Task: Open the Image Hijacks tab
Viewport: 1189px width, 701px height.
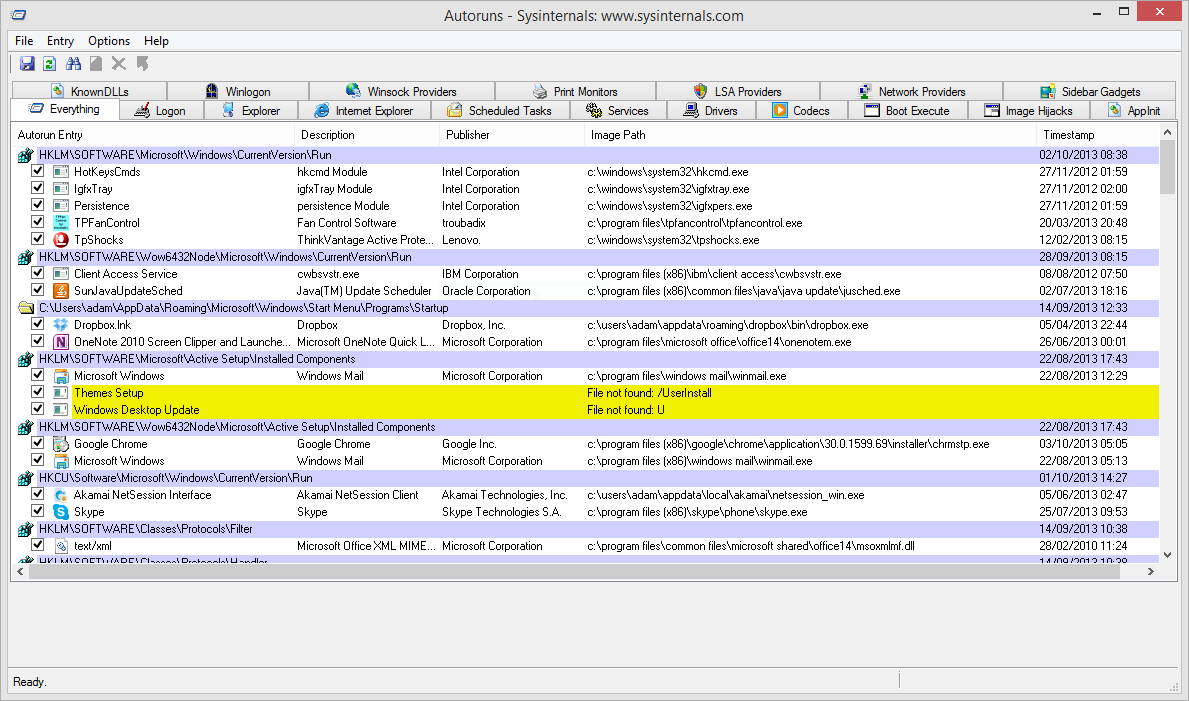Action: pos(1029,111)
